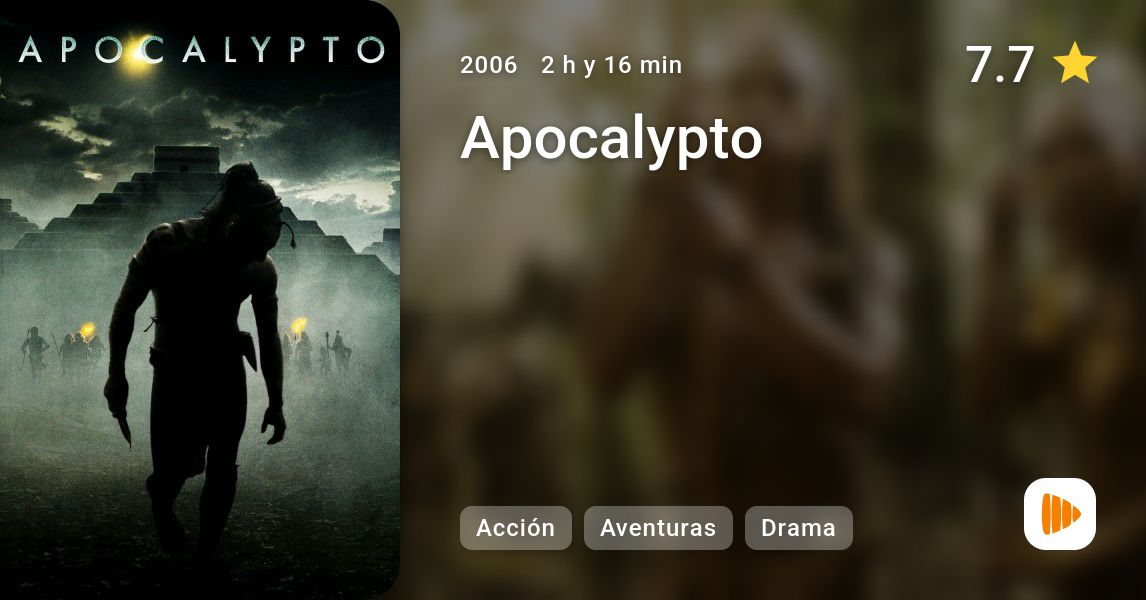Open the Acción genre tag
The width and height of the screenshot is (1146, 600).
tap(515, 528)
